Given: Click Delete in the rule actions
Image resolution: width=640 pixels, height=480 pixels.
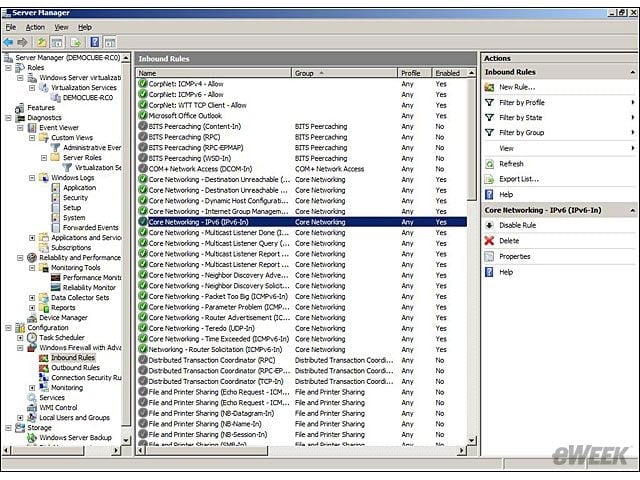Looking at the screenshot, I should (509, 241).
